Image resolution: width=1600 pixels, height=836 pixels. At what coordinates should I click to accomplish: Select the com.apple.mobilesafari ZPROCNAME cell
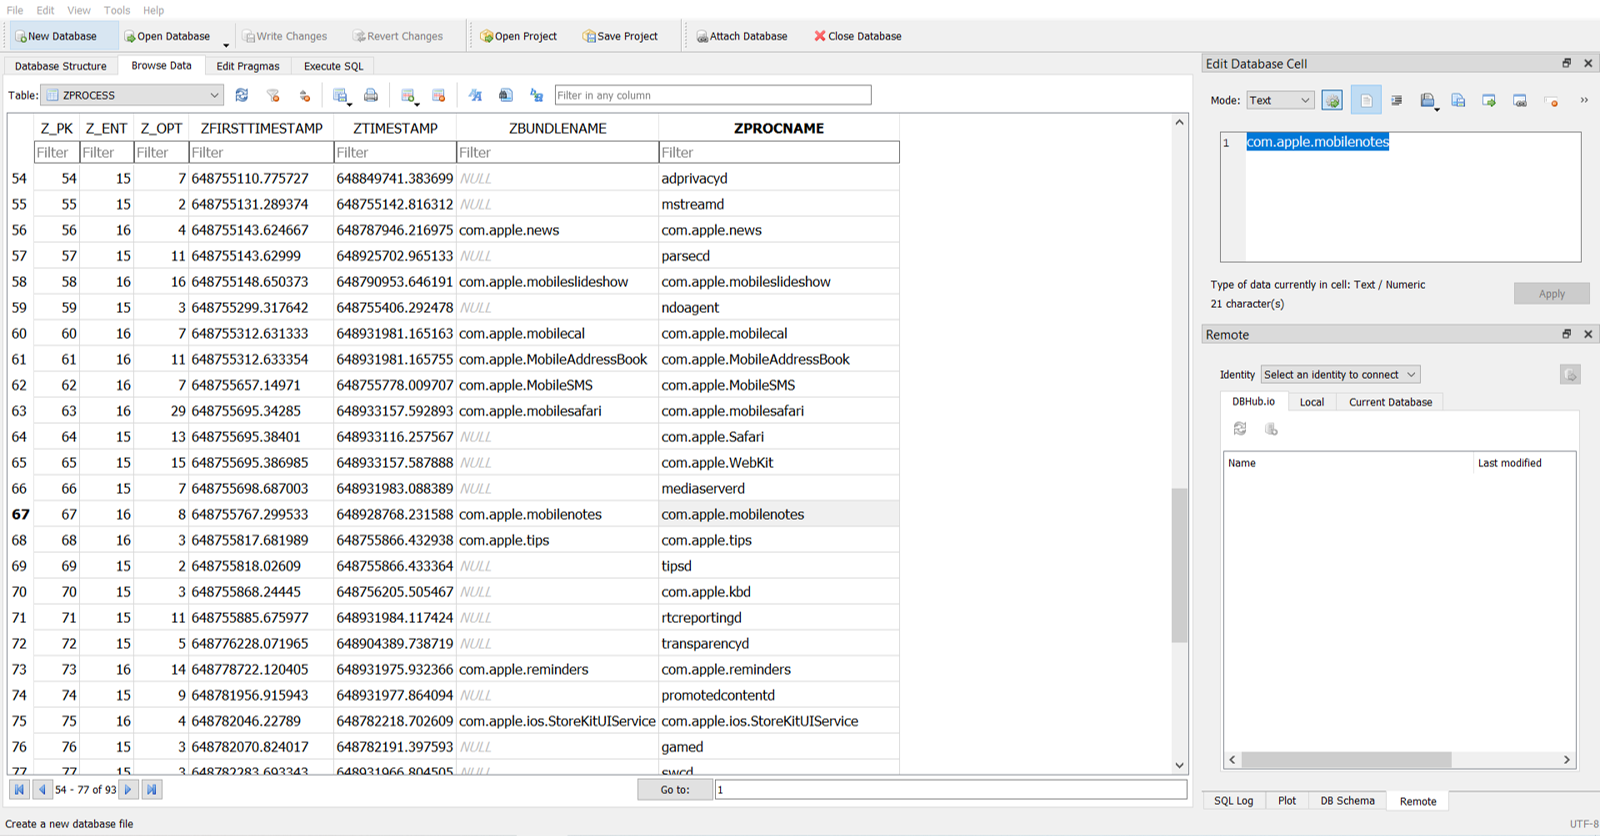tap(779, 411)
